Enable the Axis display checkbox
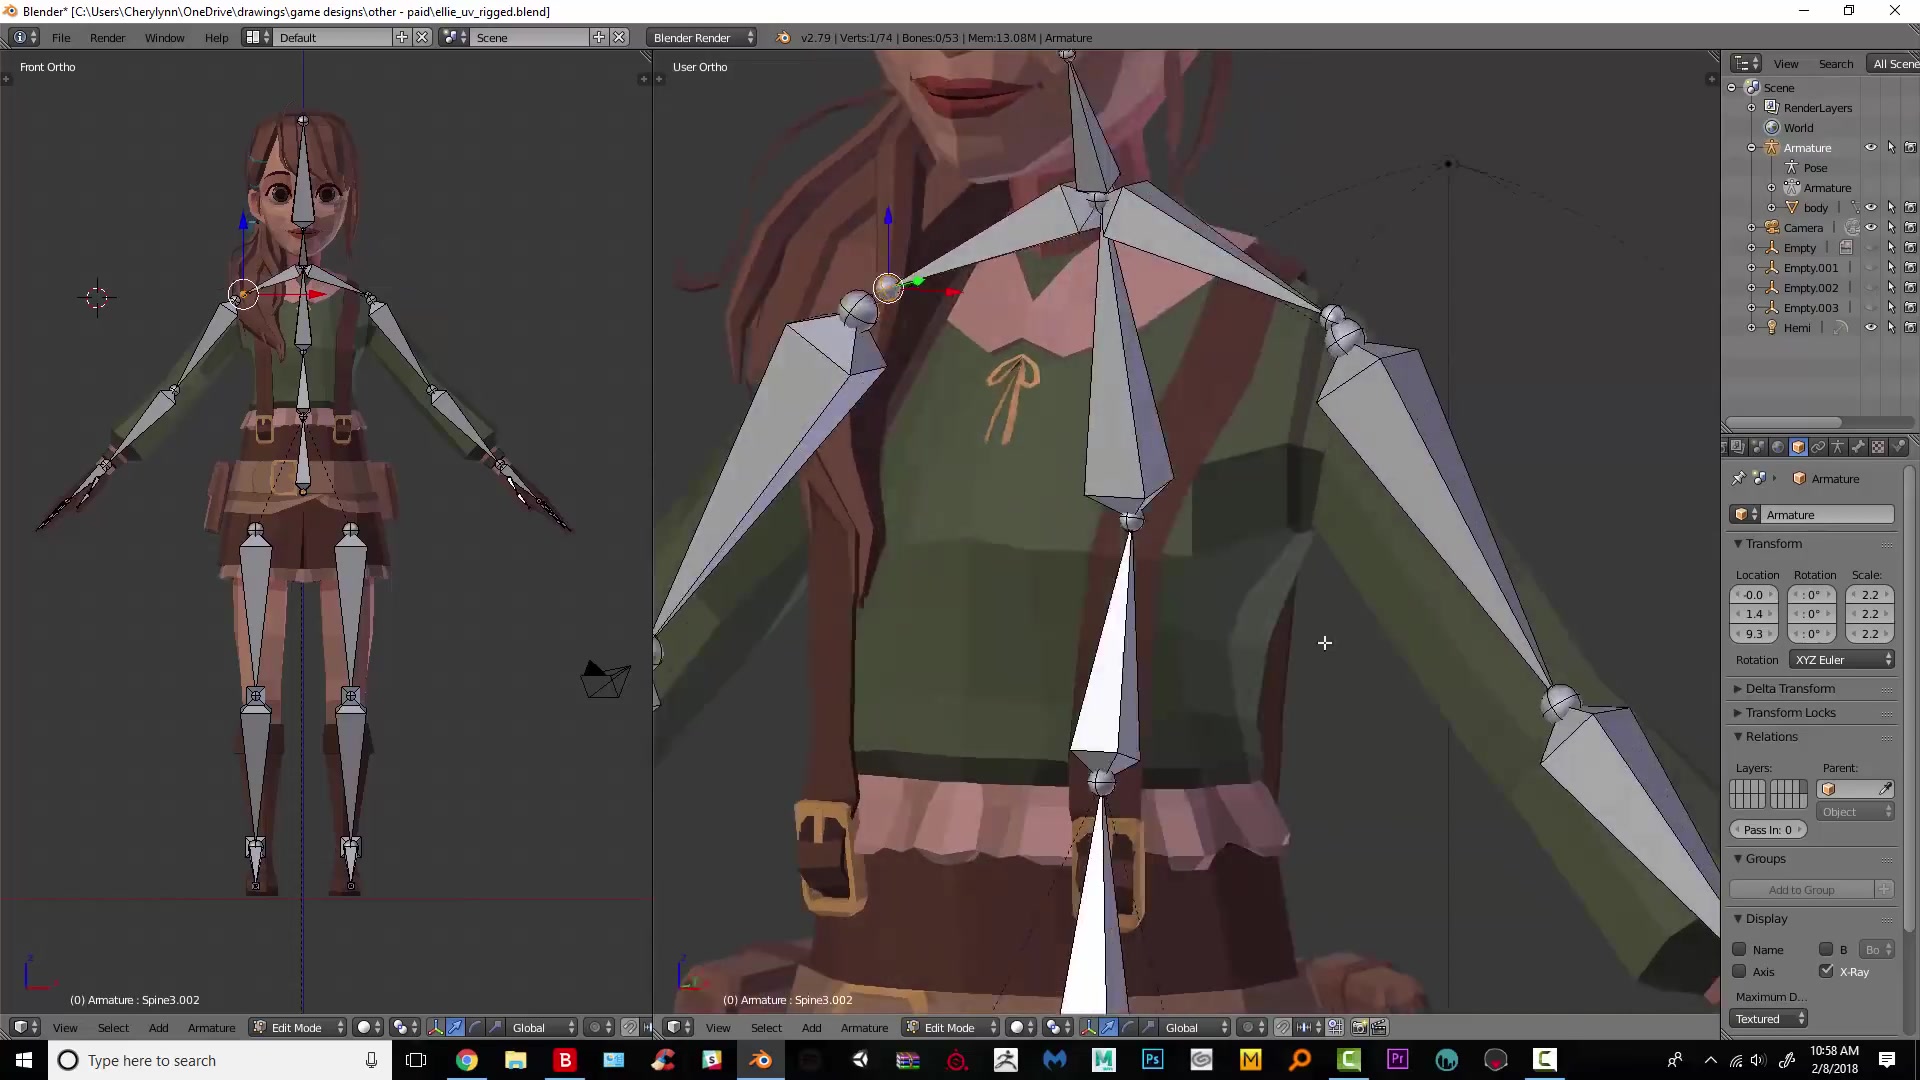 tap(1740, 971)
